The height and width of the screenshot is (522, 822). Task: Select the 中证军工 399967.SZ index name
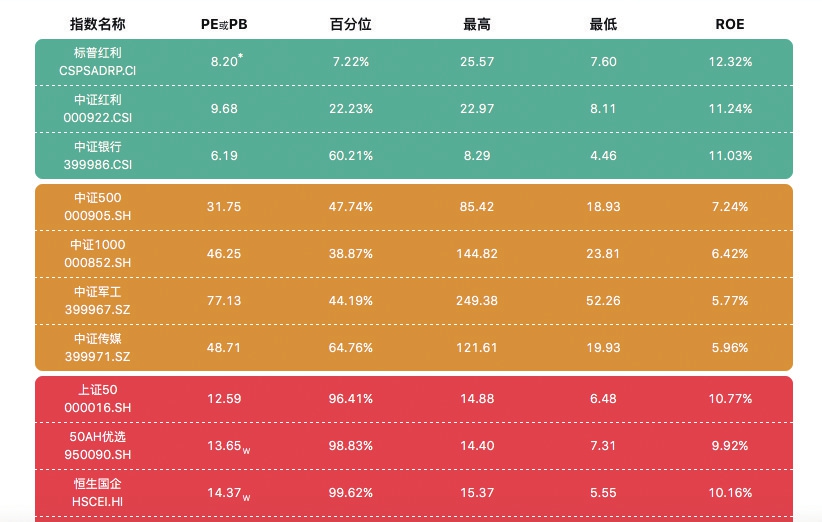click(x=98, y=301)
